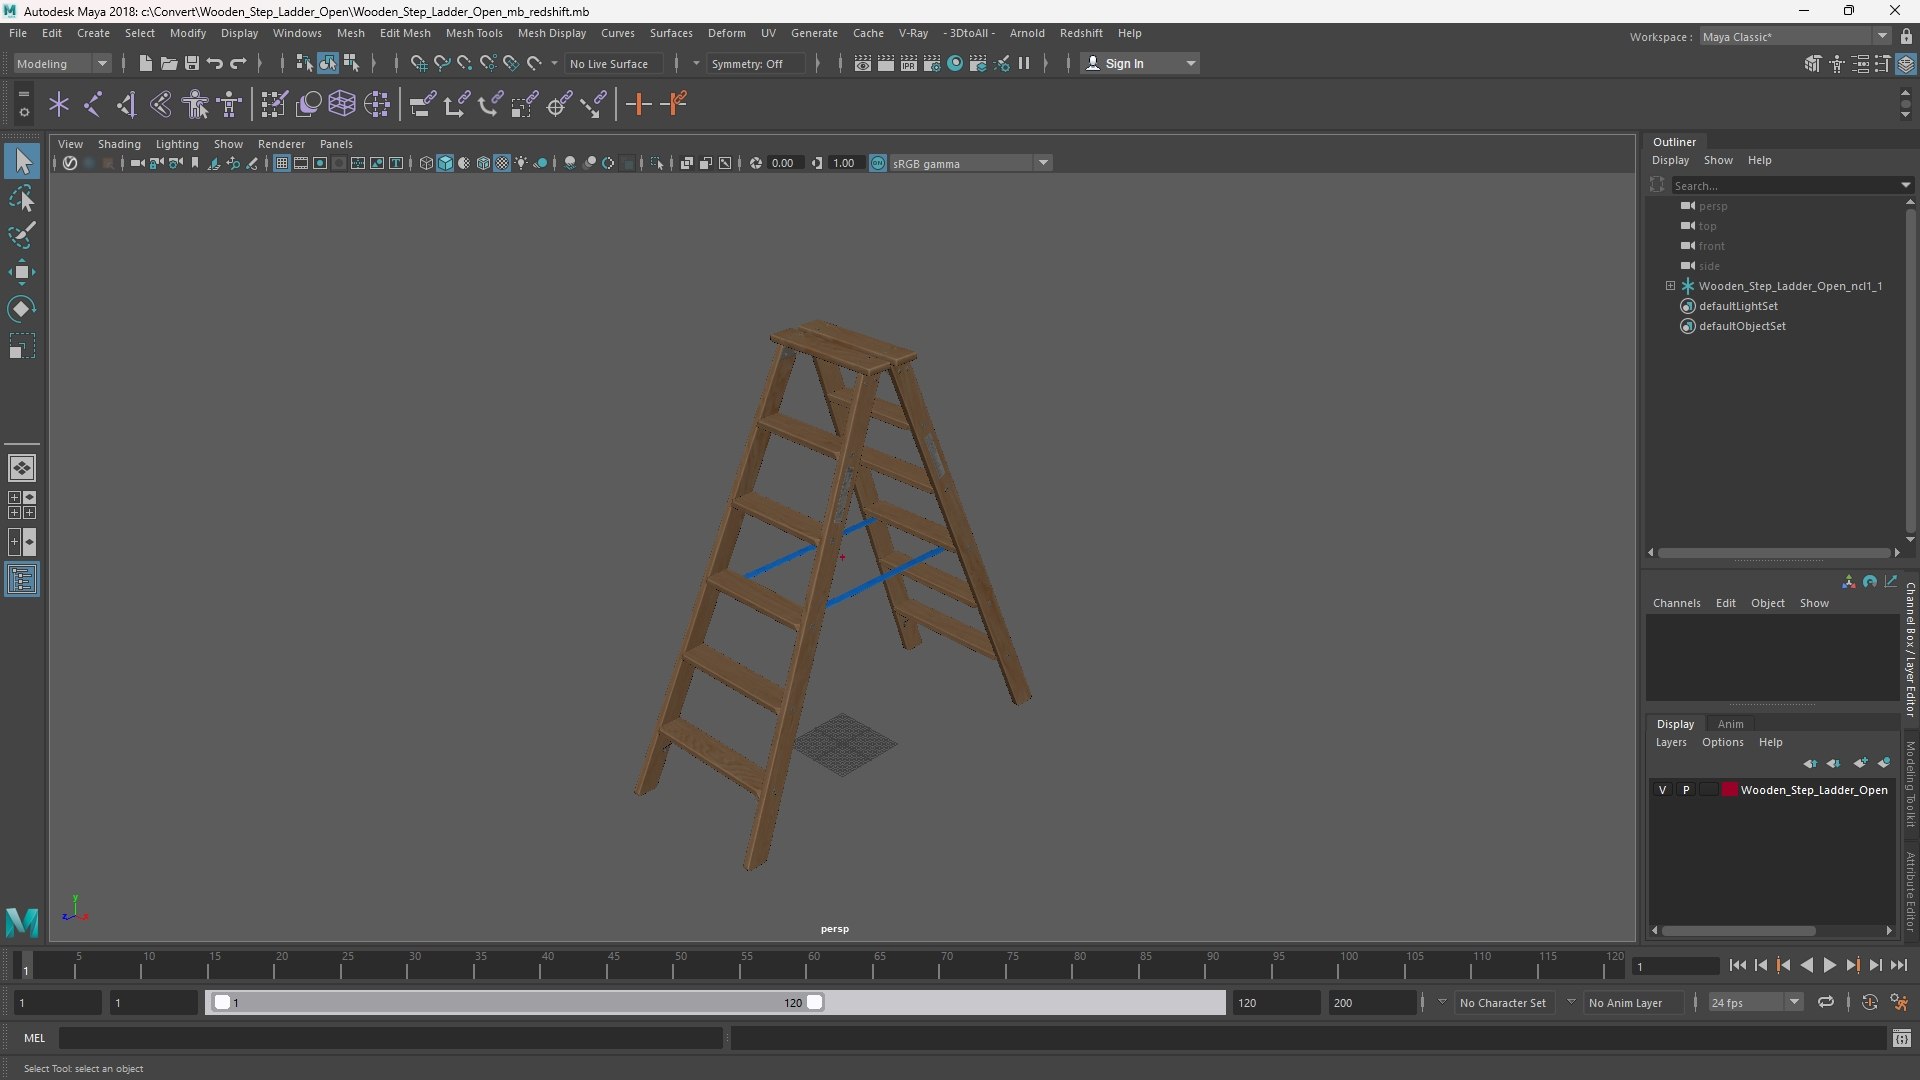Select defaultLightSet in the Outliner

(x=1738, y=306)
